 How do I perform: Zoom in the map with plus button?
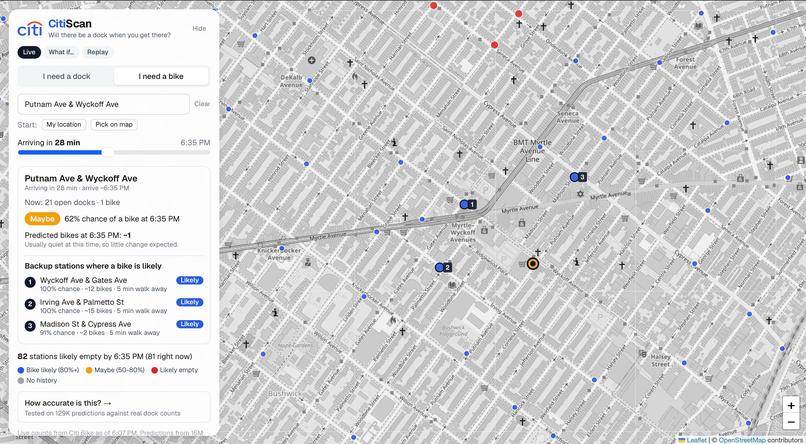coord(791,404)
